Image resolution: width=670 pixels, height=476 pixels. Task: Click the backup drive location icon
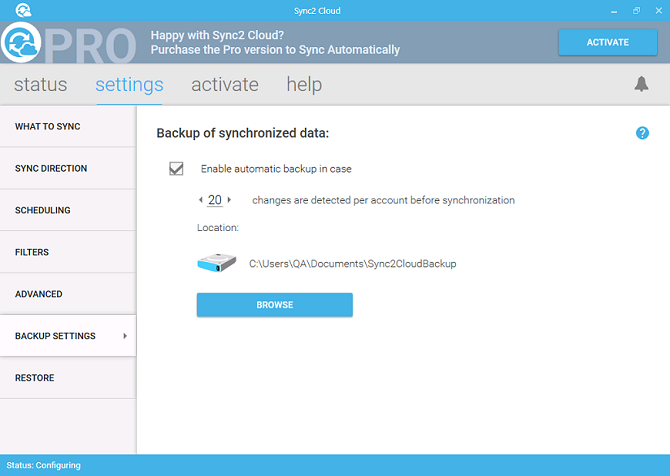point(217,262)
